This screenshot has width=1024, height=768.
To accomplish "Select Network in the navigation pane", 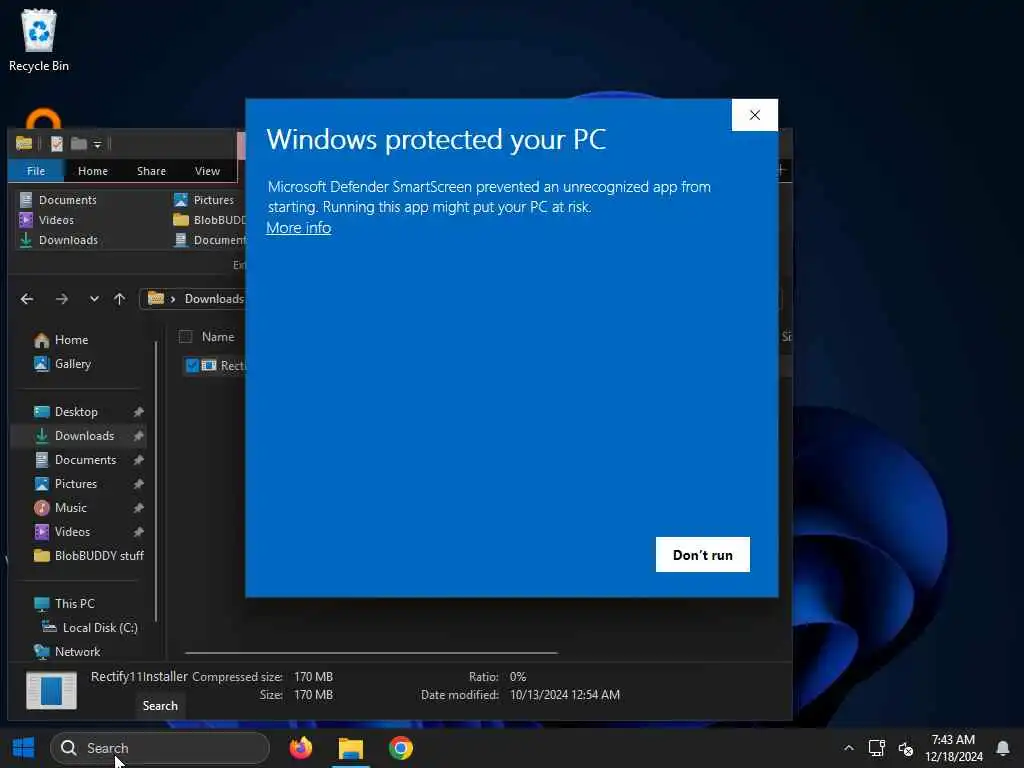I will coord(67,651).
